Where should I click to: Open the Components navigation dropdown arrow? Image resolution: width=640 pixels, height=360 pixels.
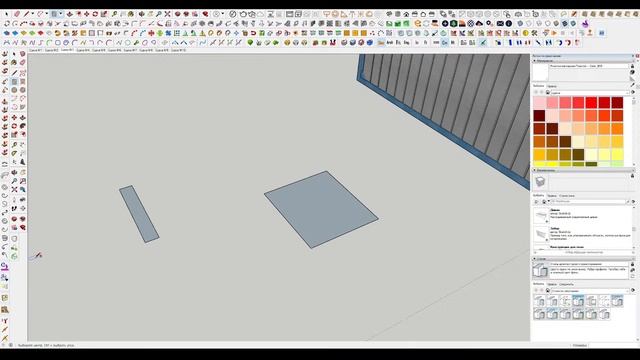point(549,202)
